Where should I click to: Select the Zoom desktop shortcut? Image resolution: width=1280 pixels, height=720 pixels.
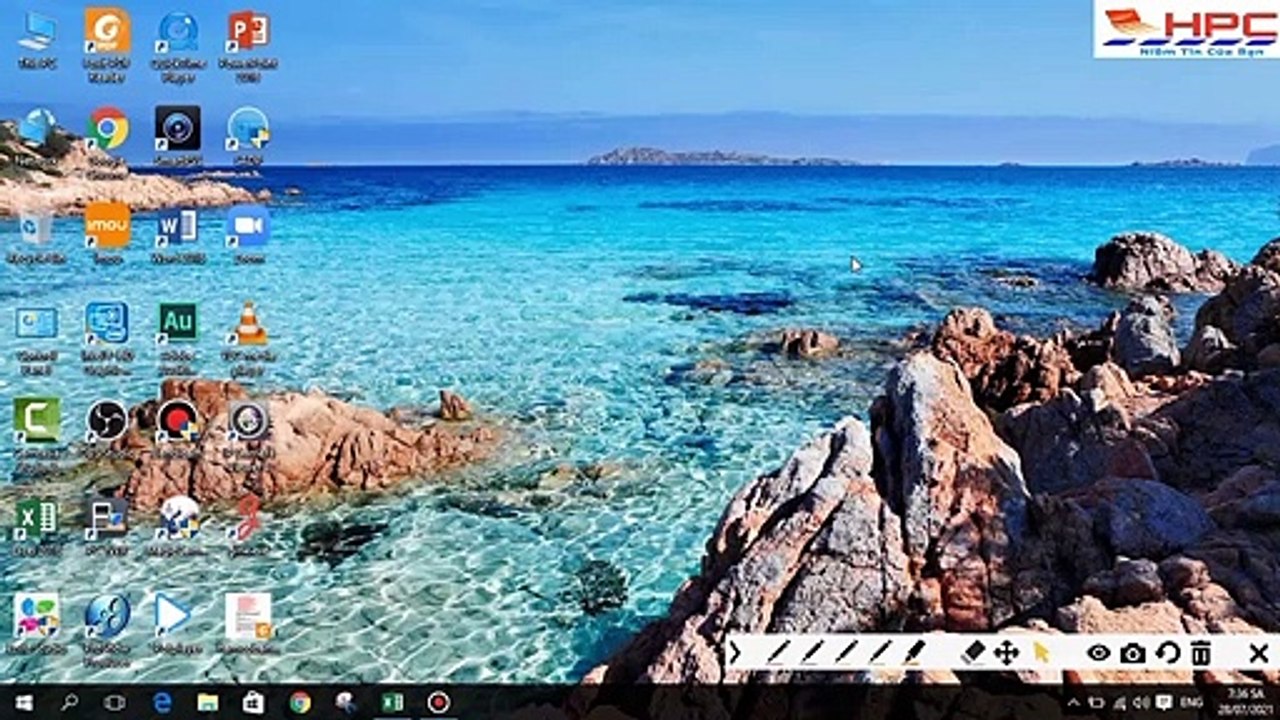pyautogui.click(x=247, y=233)
